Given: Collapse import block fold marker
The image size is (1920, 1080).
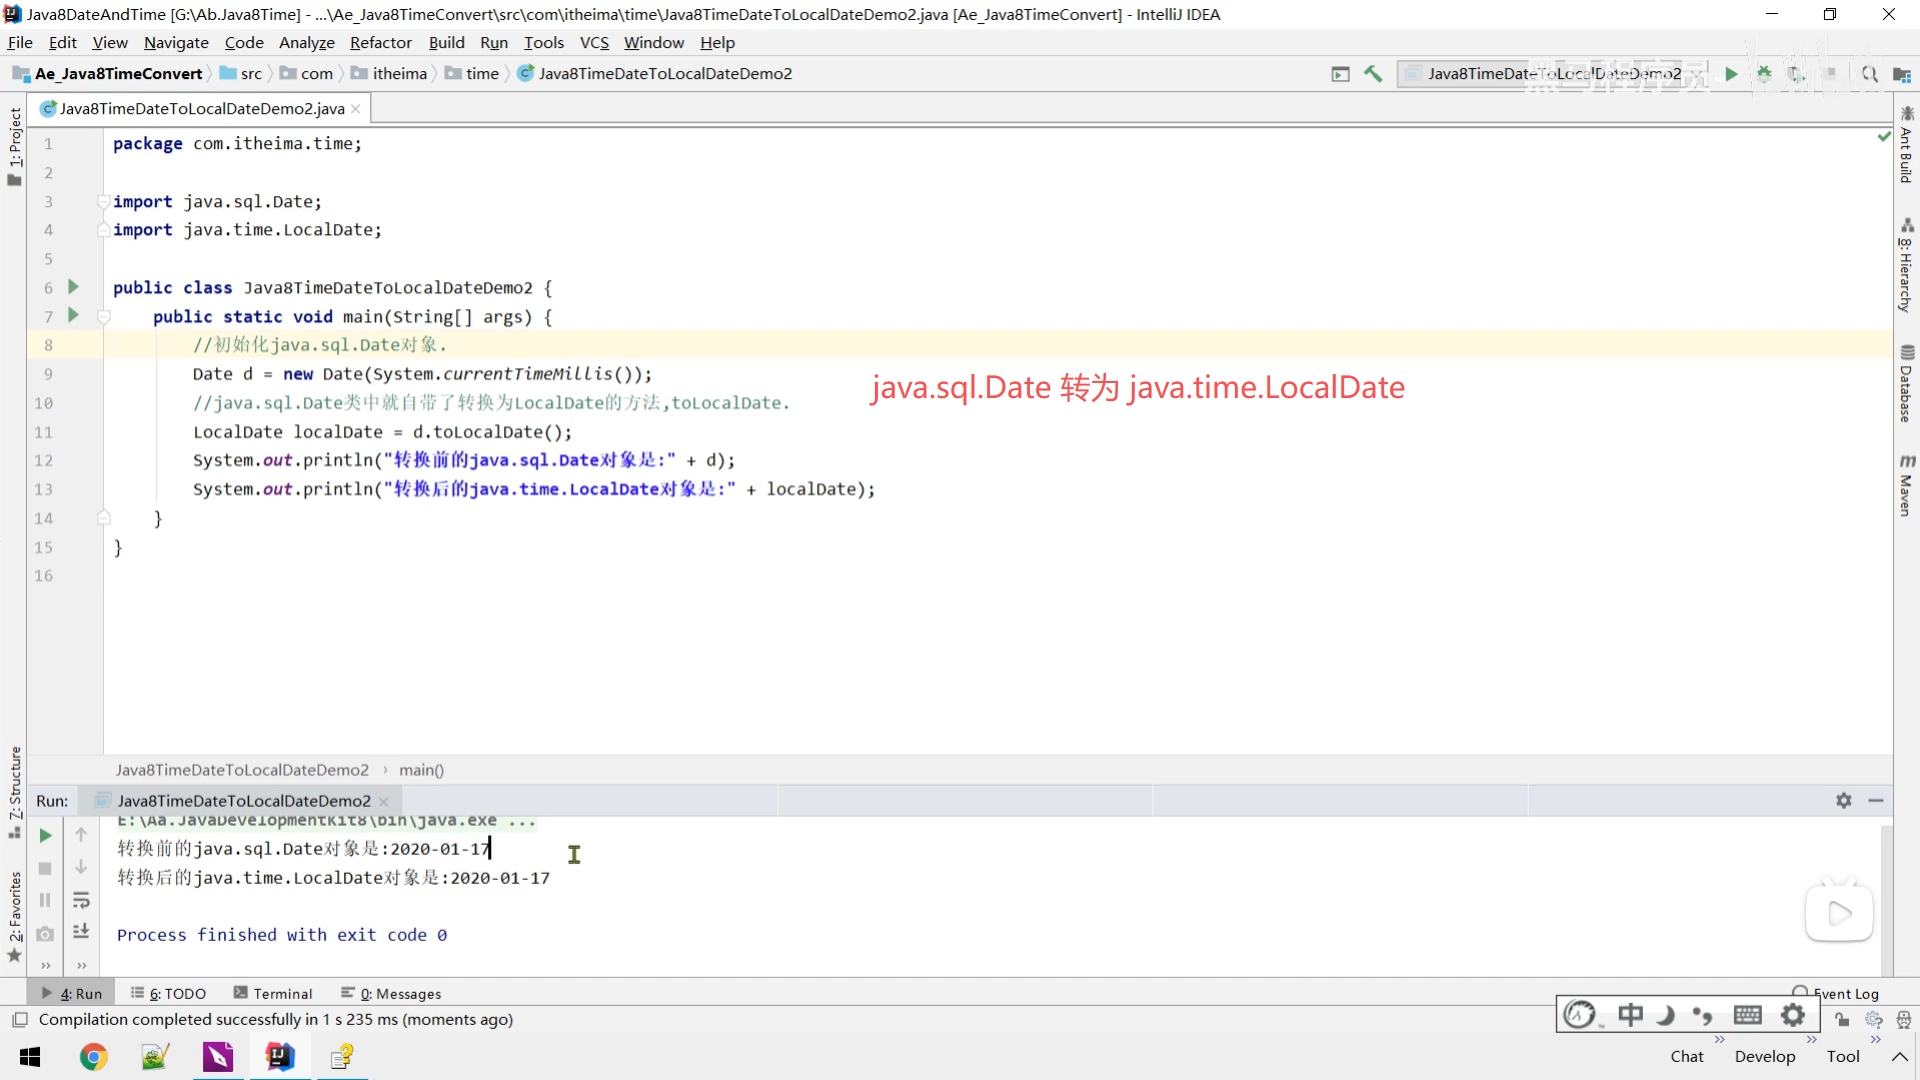Looking at the screenshot, I should point(103,201).
